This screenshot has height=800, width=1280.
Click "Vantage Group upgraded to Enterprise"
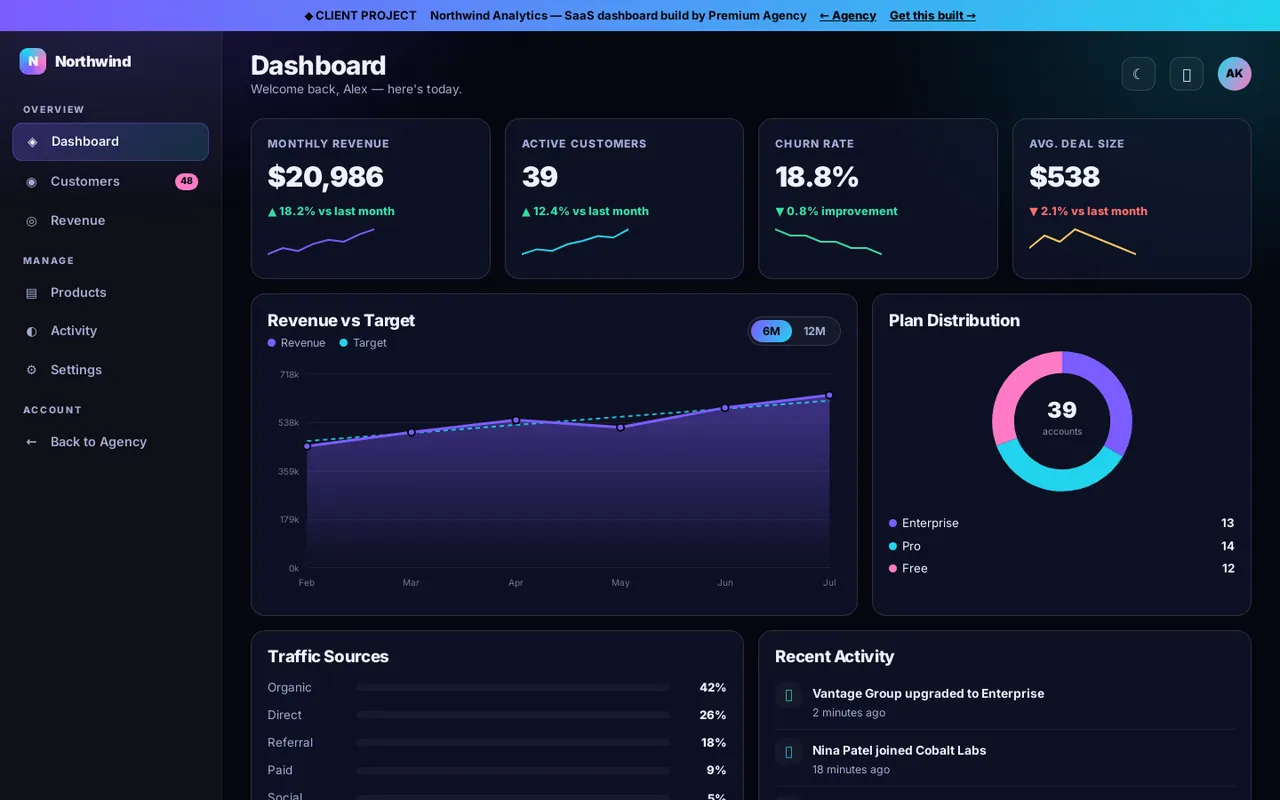tap(928, 694)
